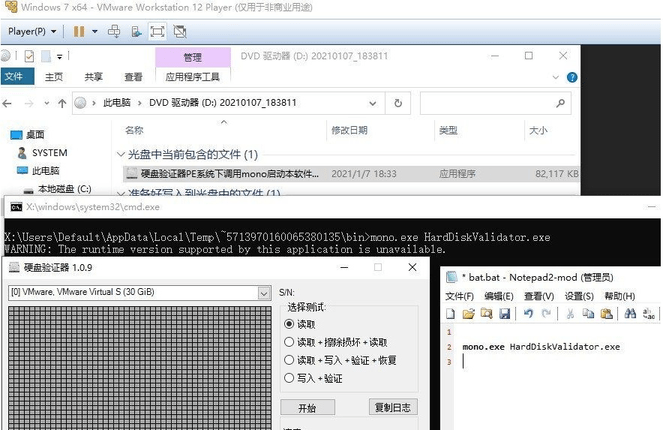Click browse file icon in Notepad2-mod toolbar

pos(487,314)
